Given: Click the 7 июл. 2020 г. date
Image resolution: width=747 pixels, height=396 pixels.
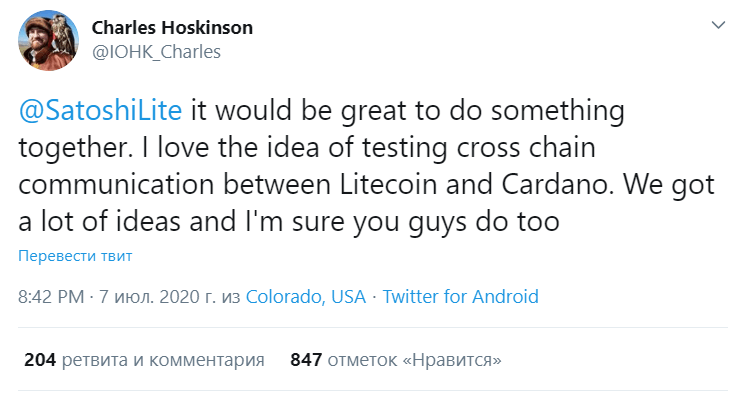Looking at the screenshot, I should tap(158, 296).
